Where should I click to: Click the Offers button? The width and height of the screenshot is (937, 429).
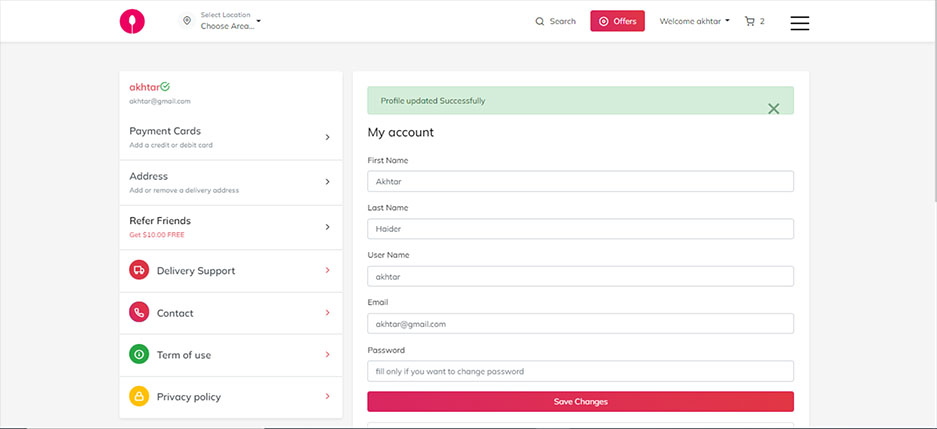[x=617, y=21]
